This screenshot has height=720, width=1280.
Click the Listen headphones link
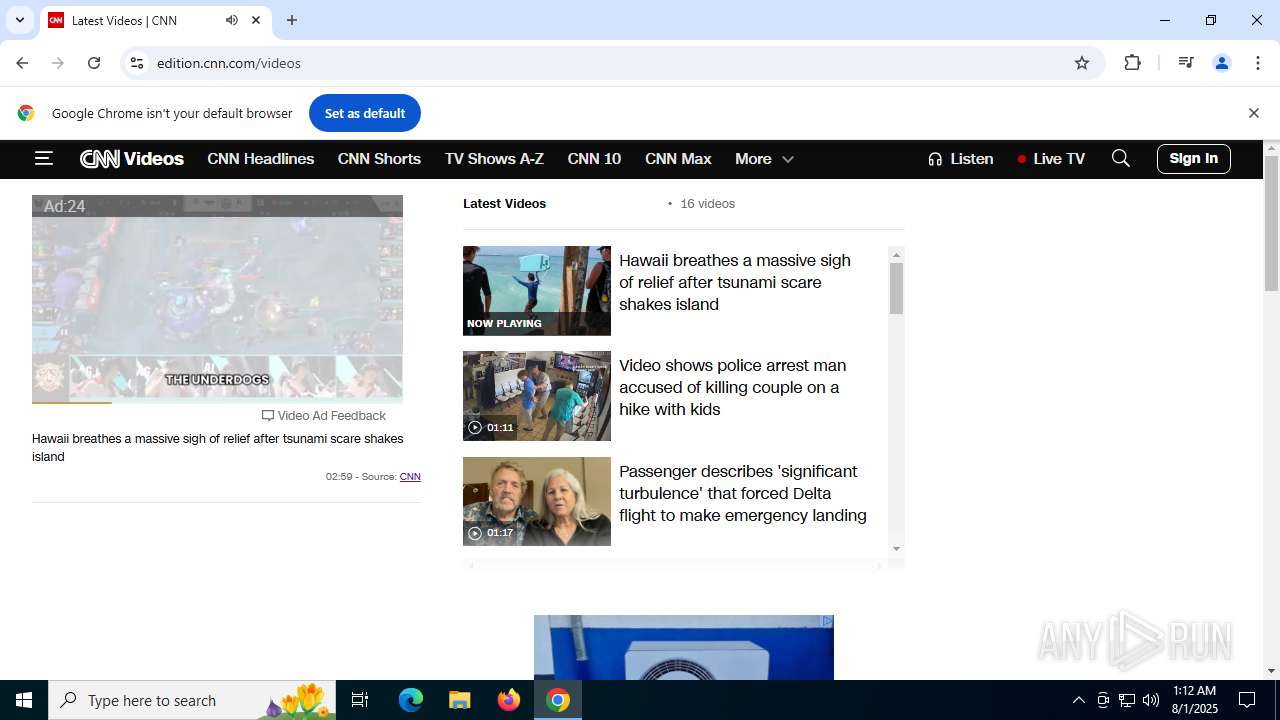961,159
